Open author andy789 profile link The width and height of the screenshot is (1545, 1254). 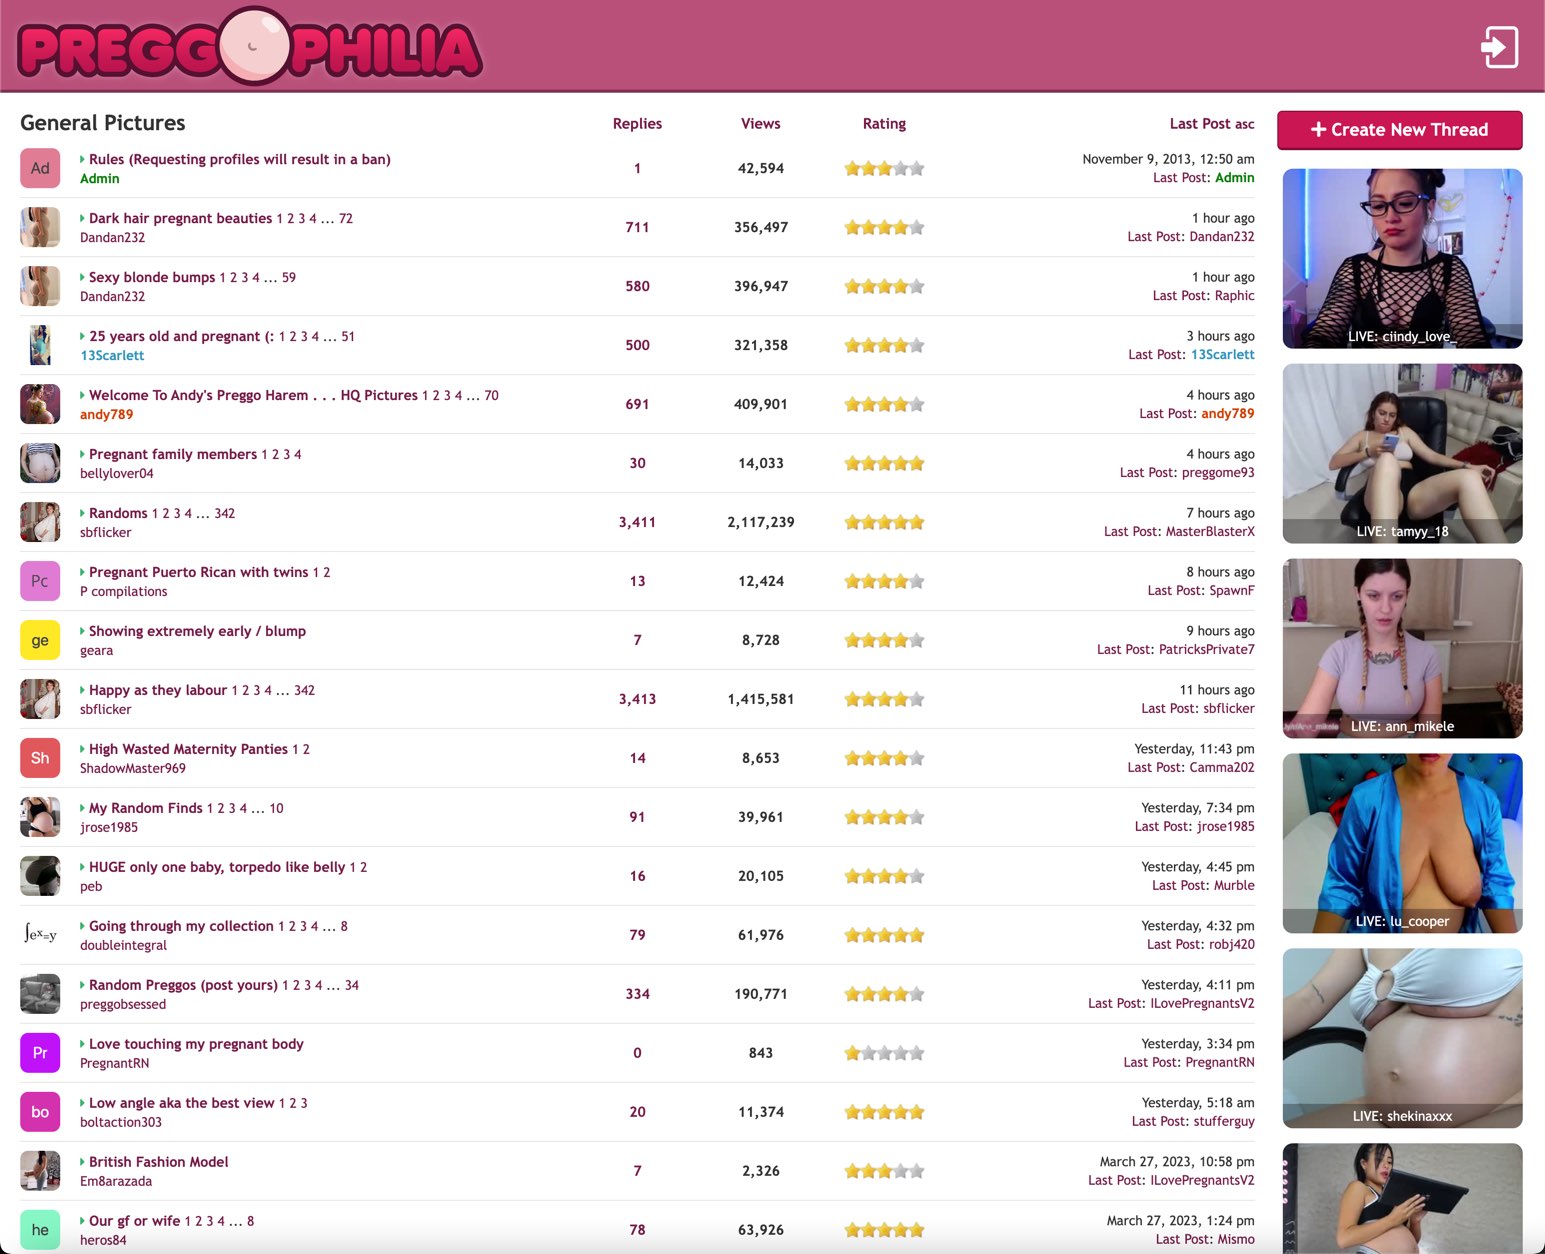106,414
